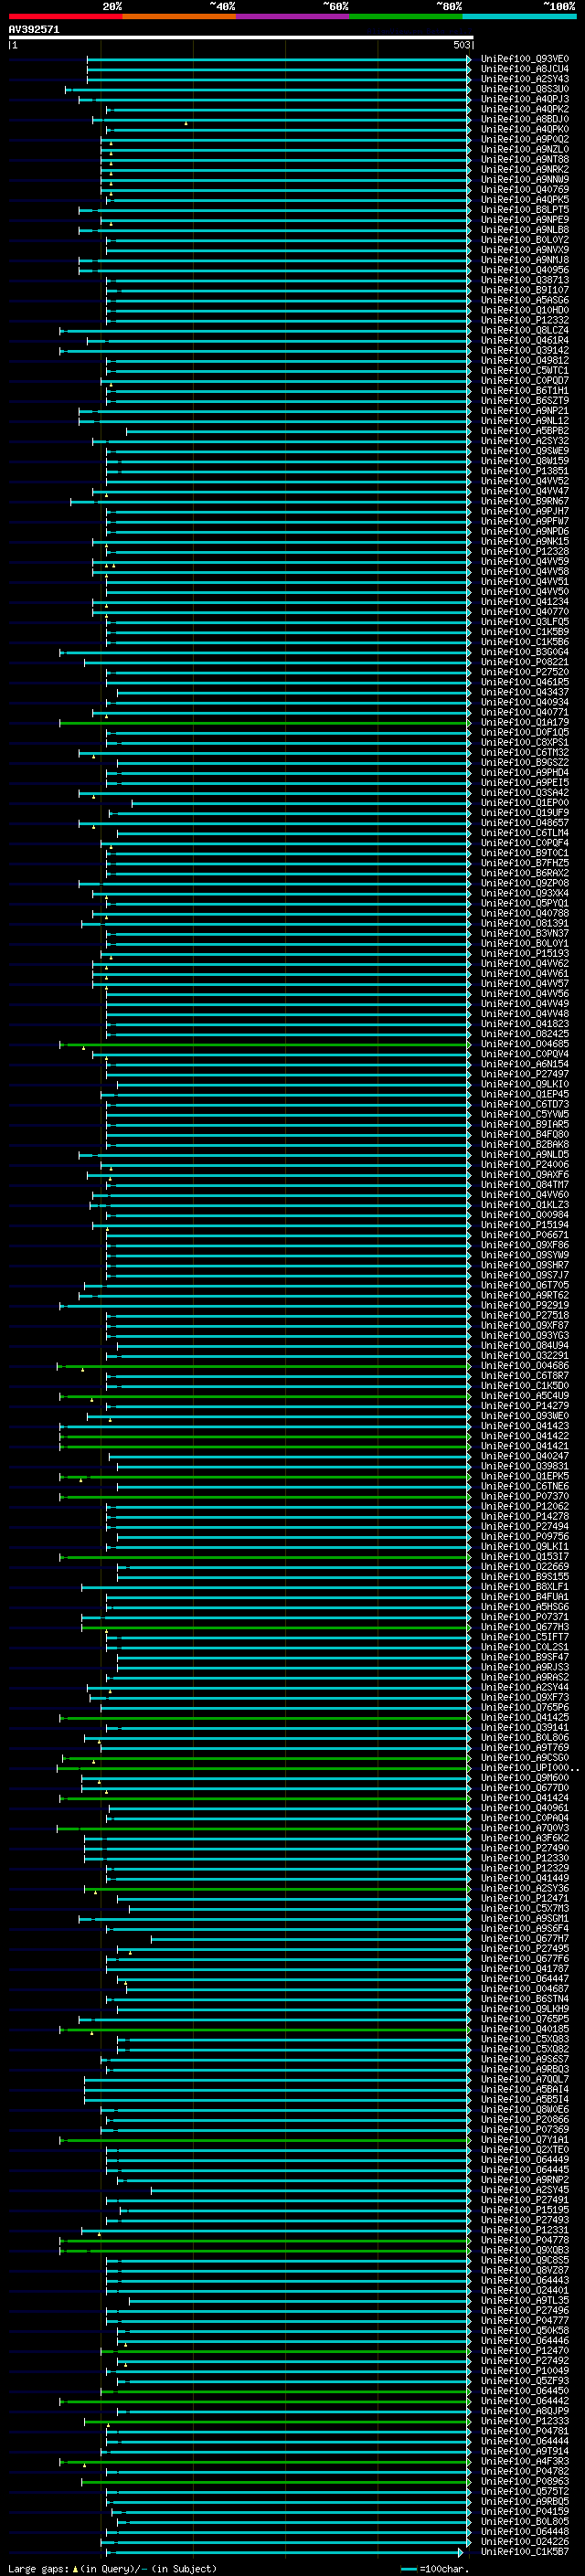585x2576 pixels.
Task: Select the UniRef100_D0F1Q5 entry
Action: click(525, 732)
